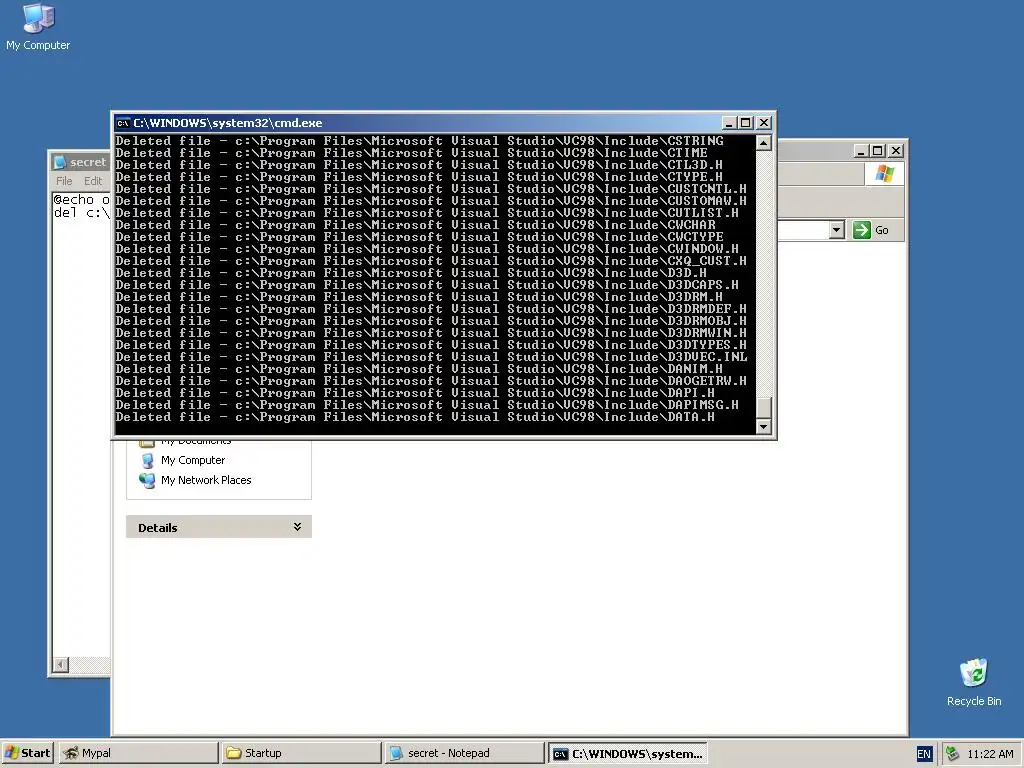Open the Notepad Edit menu

(93, 181)
